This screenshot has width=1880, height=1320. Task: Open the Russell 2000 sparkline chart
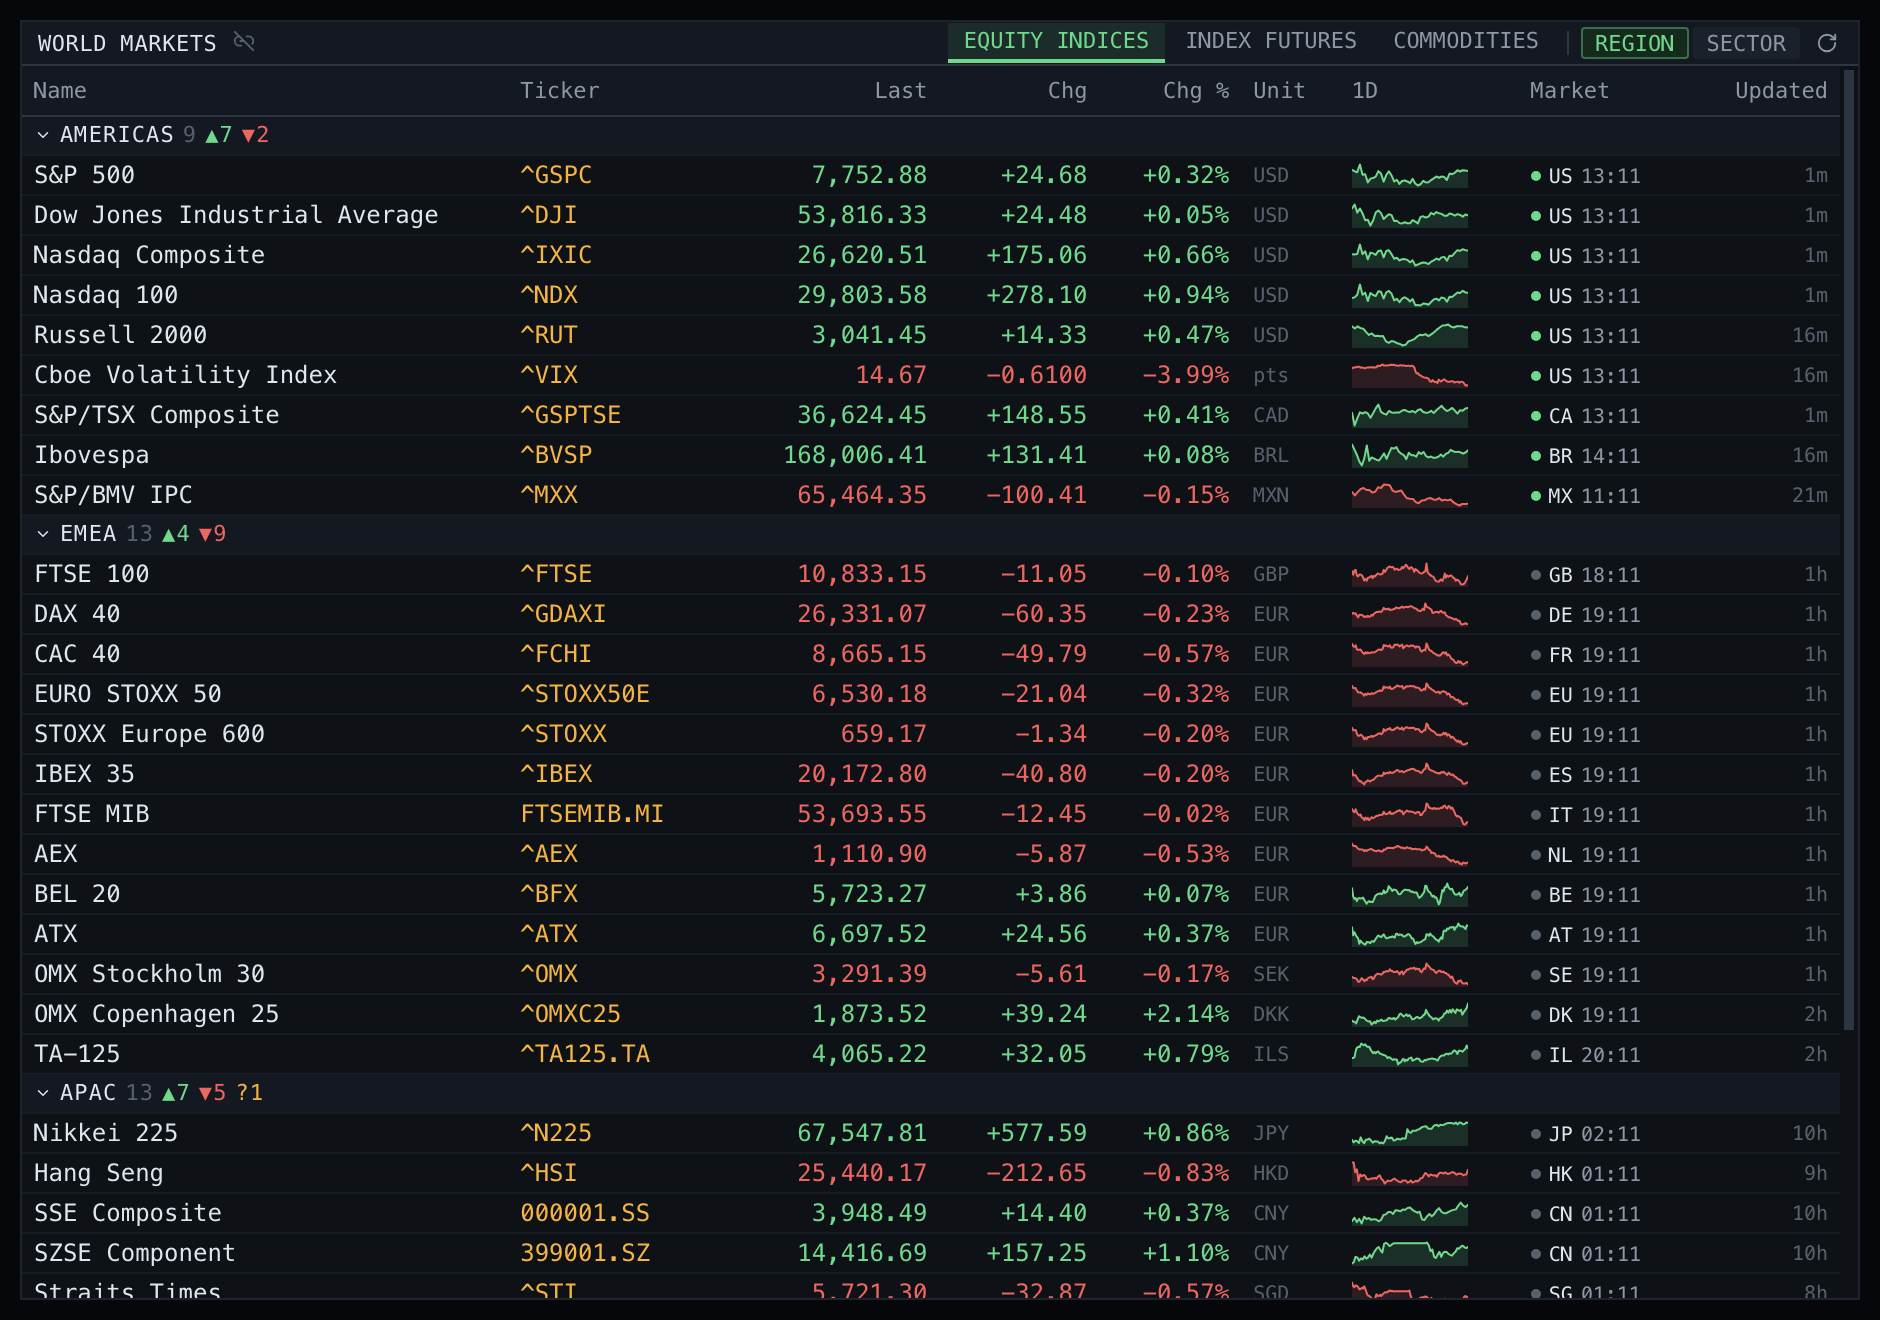click(1409, 336)
